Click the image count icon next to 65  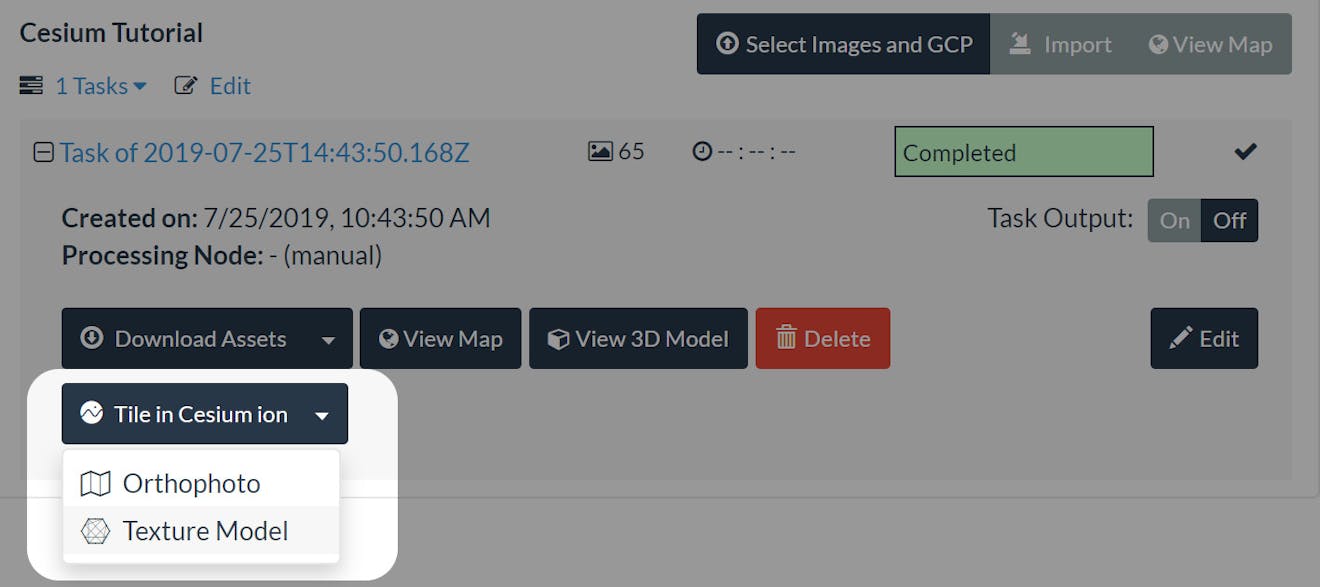[600, 152]
